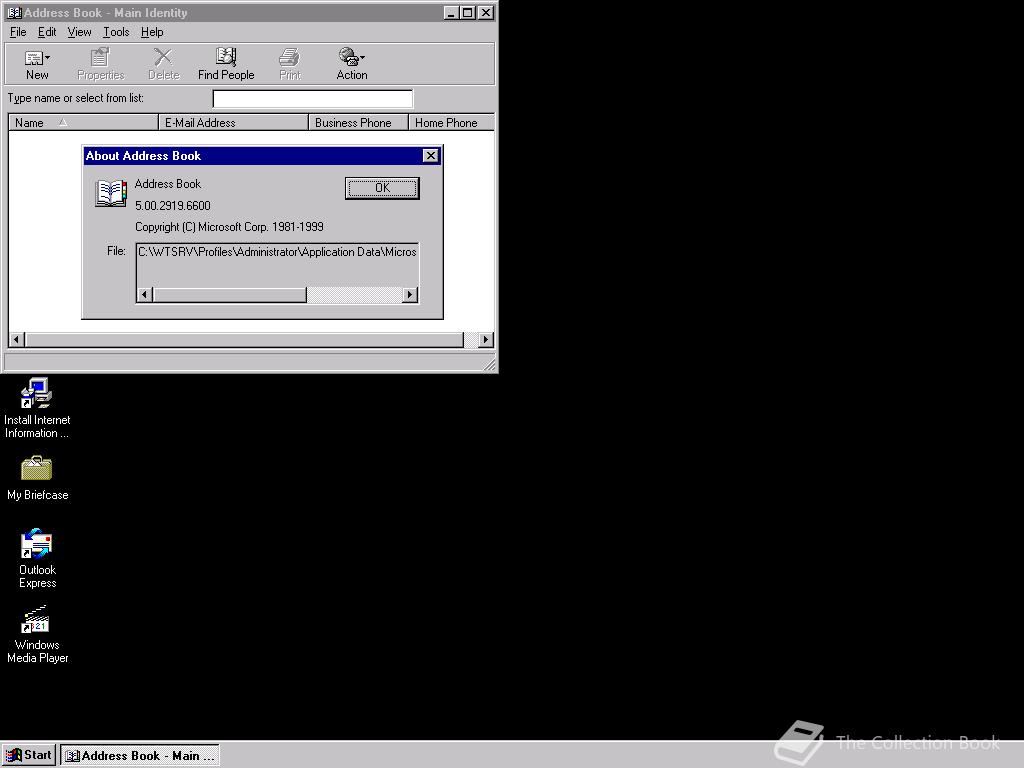Sort contacts by Name column header

83,122
